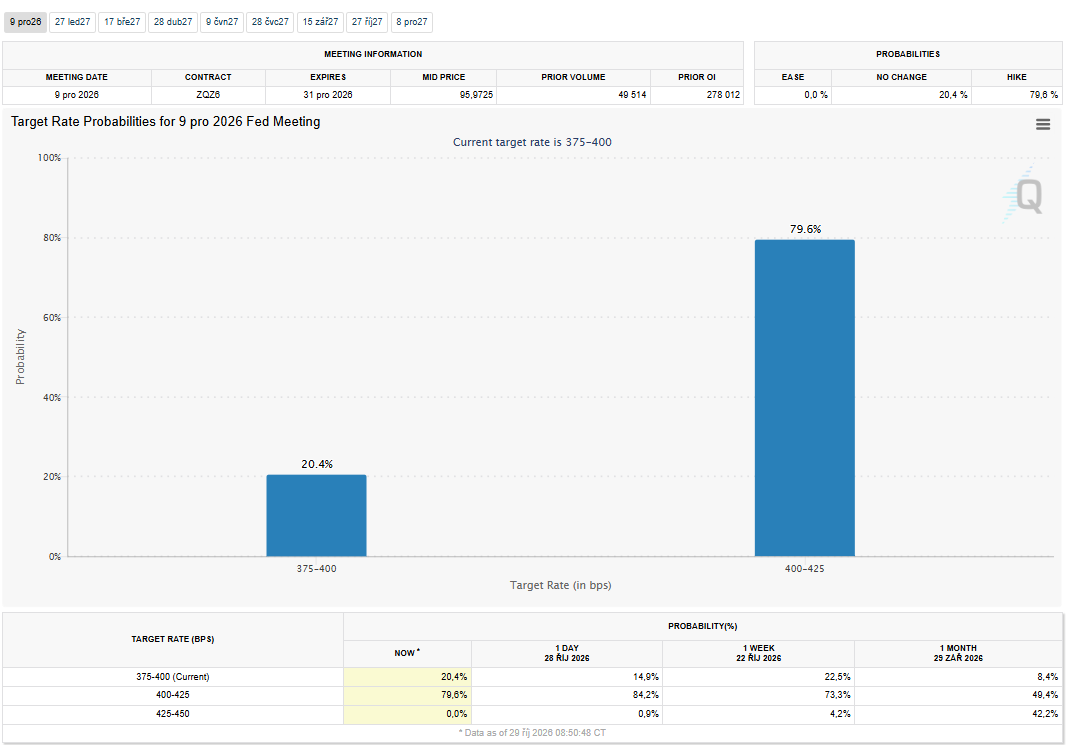Select the 9 pro26 meeting tab
This screenshot has height=745, width=1066.
click(x=25, y=22)
